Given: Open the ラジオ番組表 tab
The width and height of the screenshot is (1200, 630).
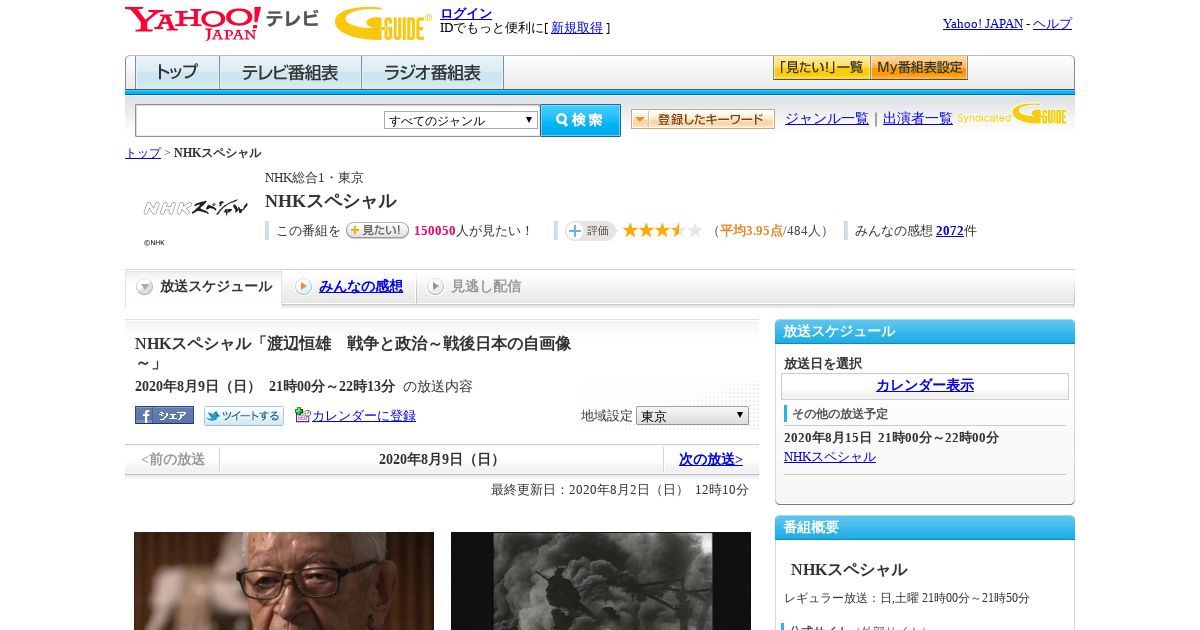Looking at the screenshot, I should coord(433,72).
